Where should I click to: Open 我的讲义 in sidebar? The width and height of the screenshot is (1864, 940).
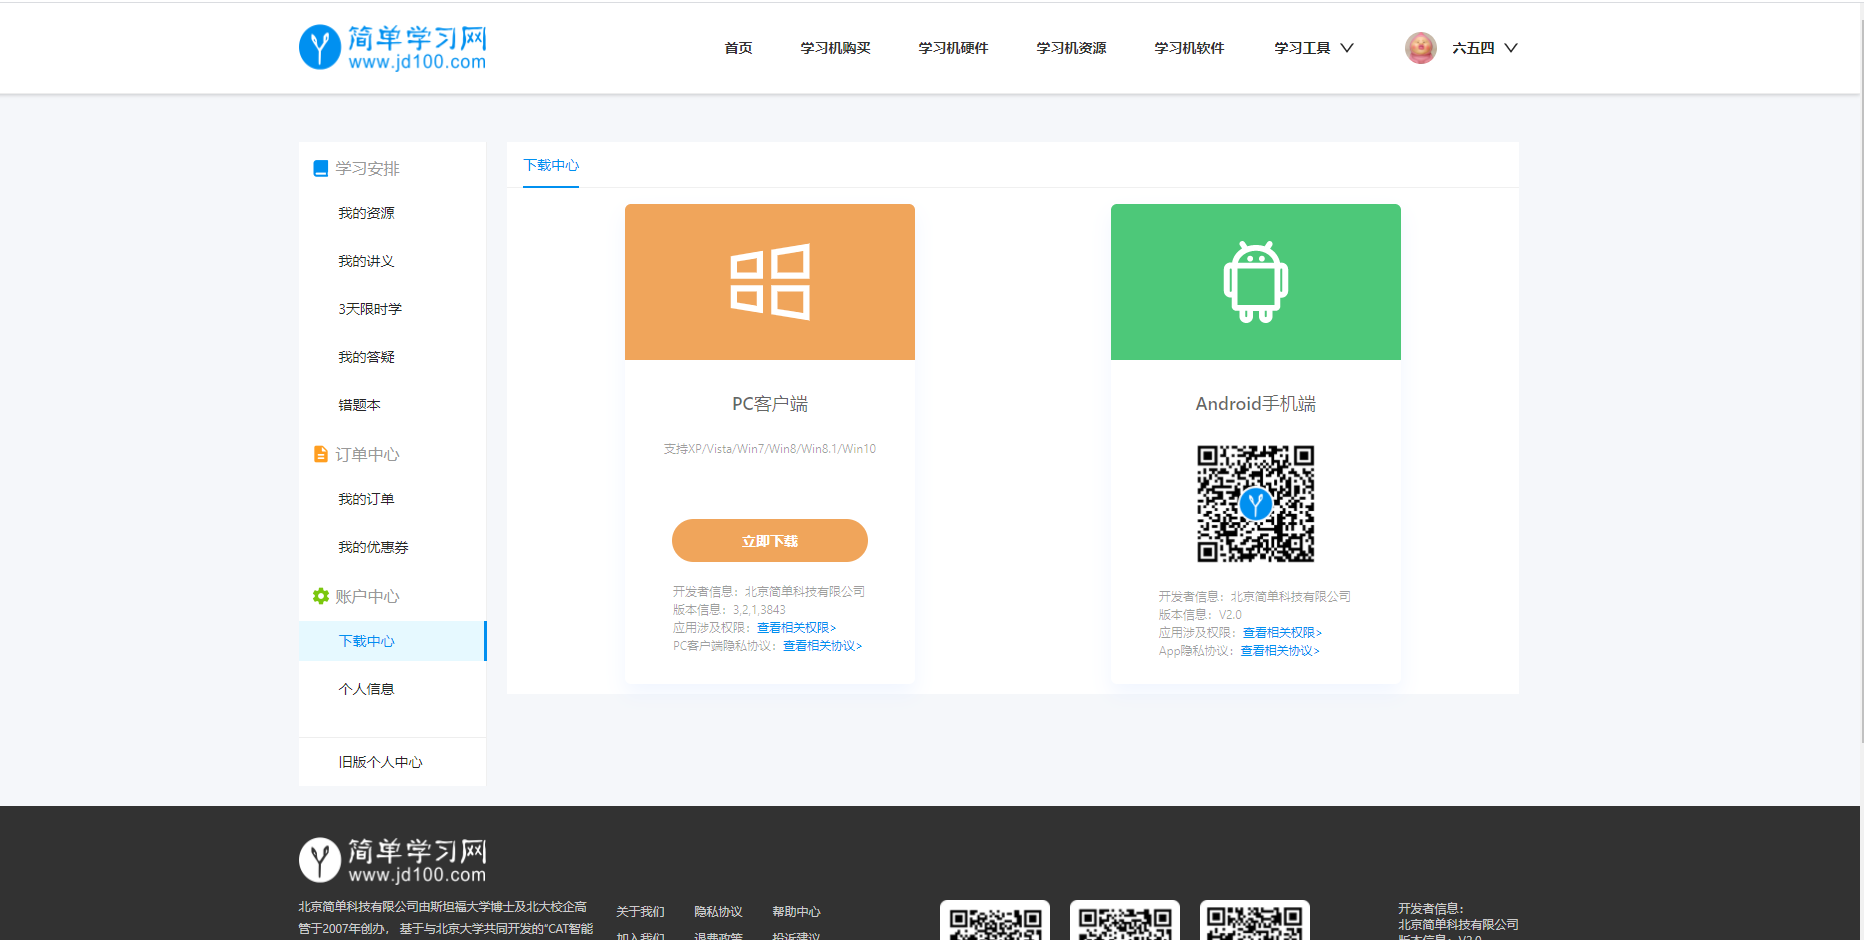point(366,261)
